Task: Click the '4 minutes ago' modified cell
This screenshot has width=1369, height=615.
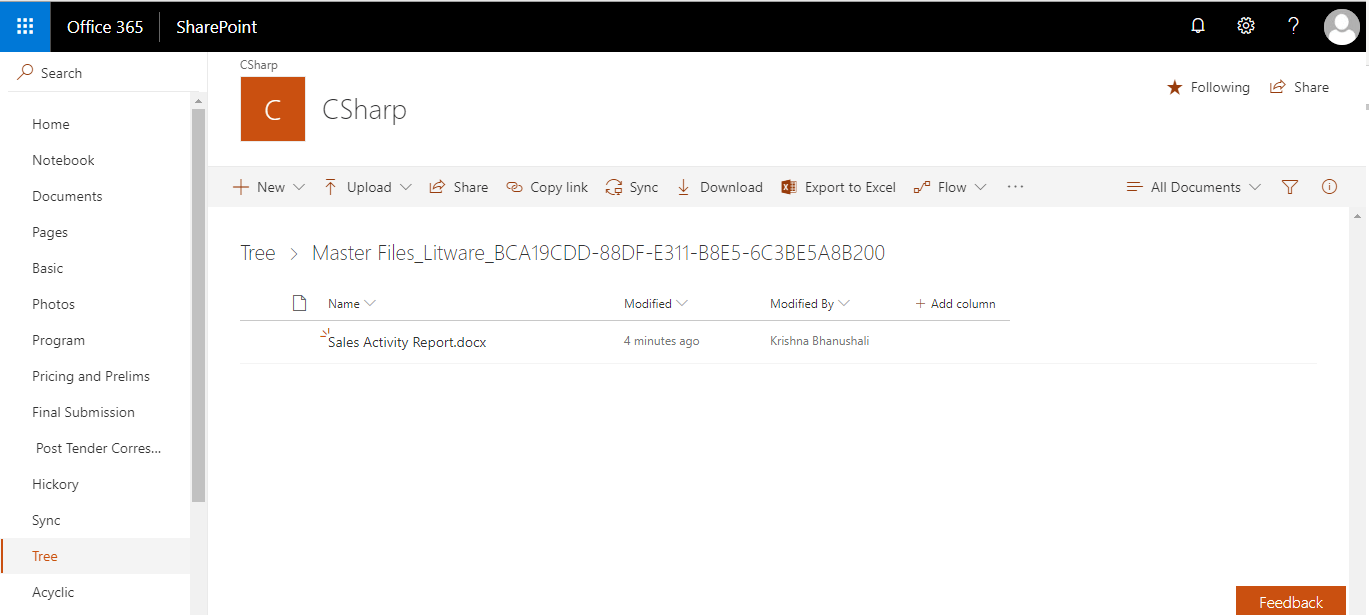Action: pos(661,341)
